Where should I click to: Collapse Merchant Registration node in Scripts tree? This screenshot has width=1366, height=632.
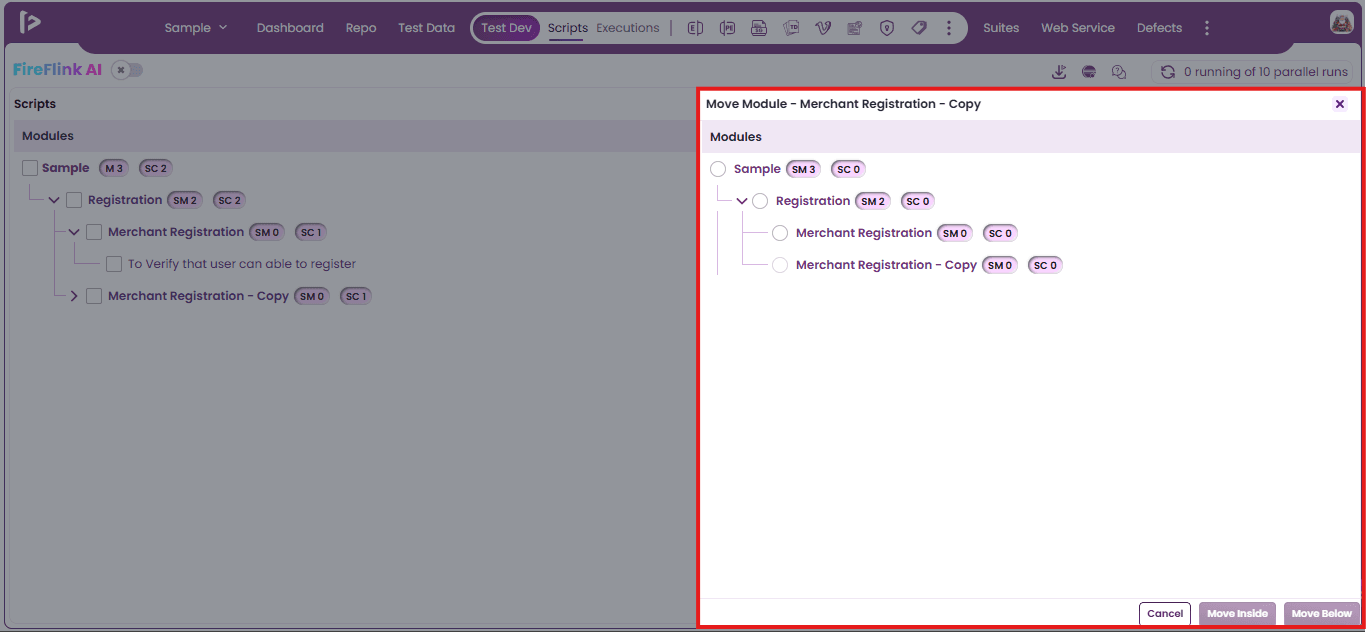tap(74, 232)
